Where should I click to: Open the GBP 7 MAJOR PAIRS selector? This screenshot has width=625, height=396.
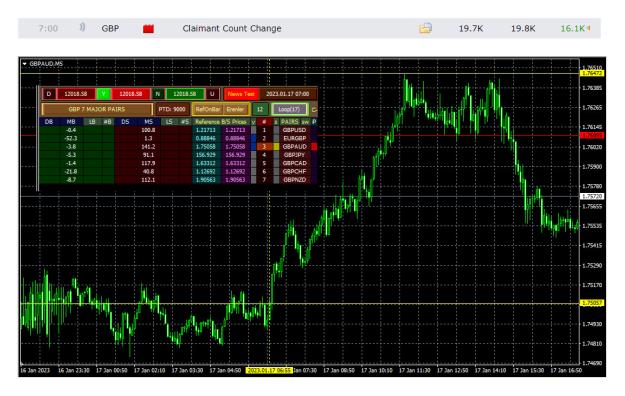tap(97, 109)
